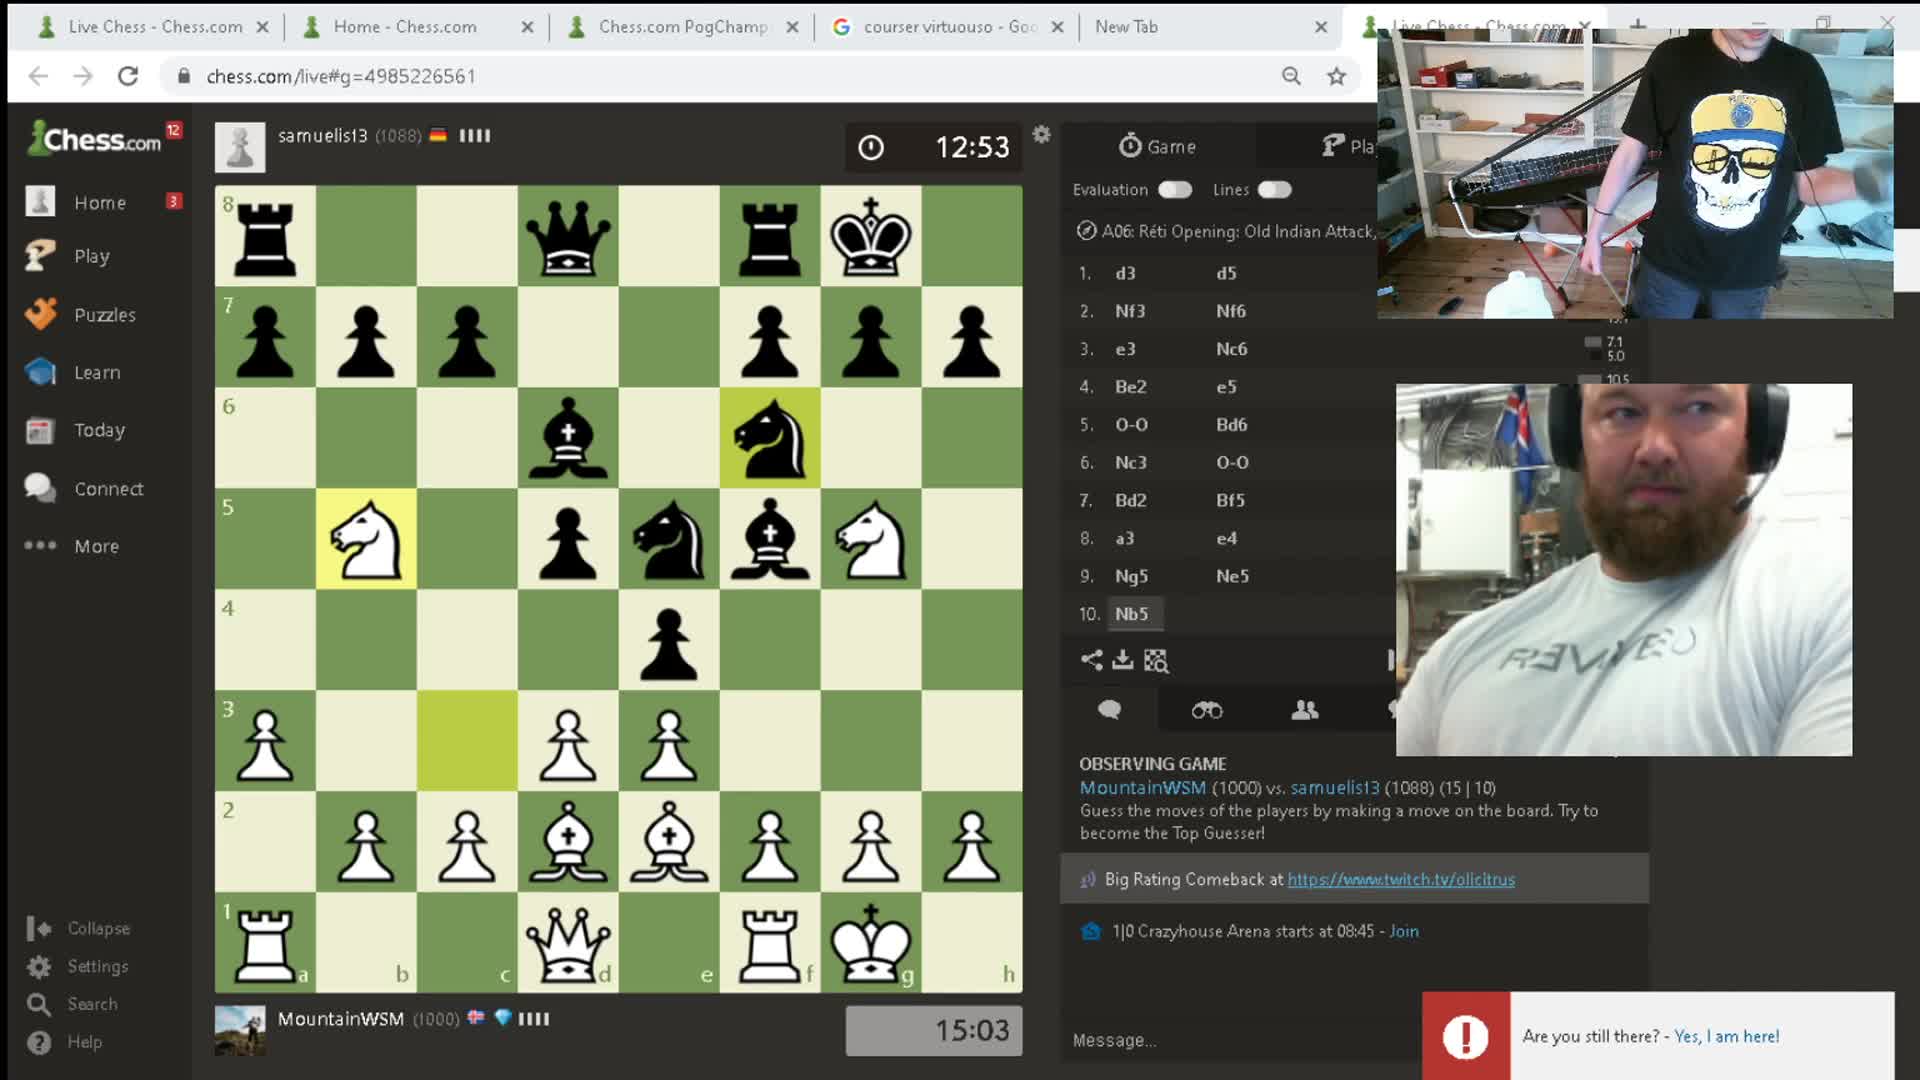
Task: Switch to 'Chess.com PogChamp' browser tab
Action: [x=682, y=27]
